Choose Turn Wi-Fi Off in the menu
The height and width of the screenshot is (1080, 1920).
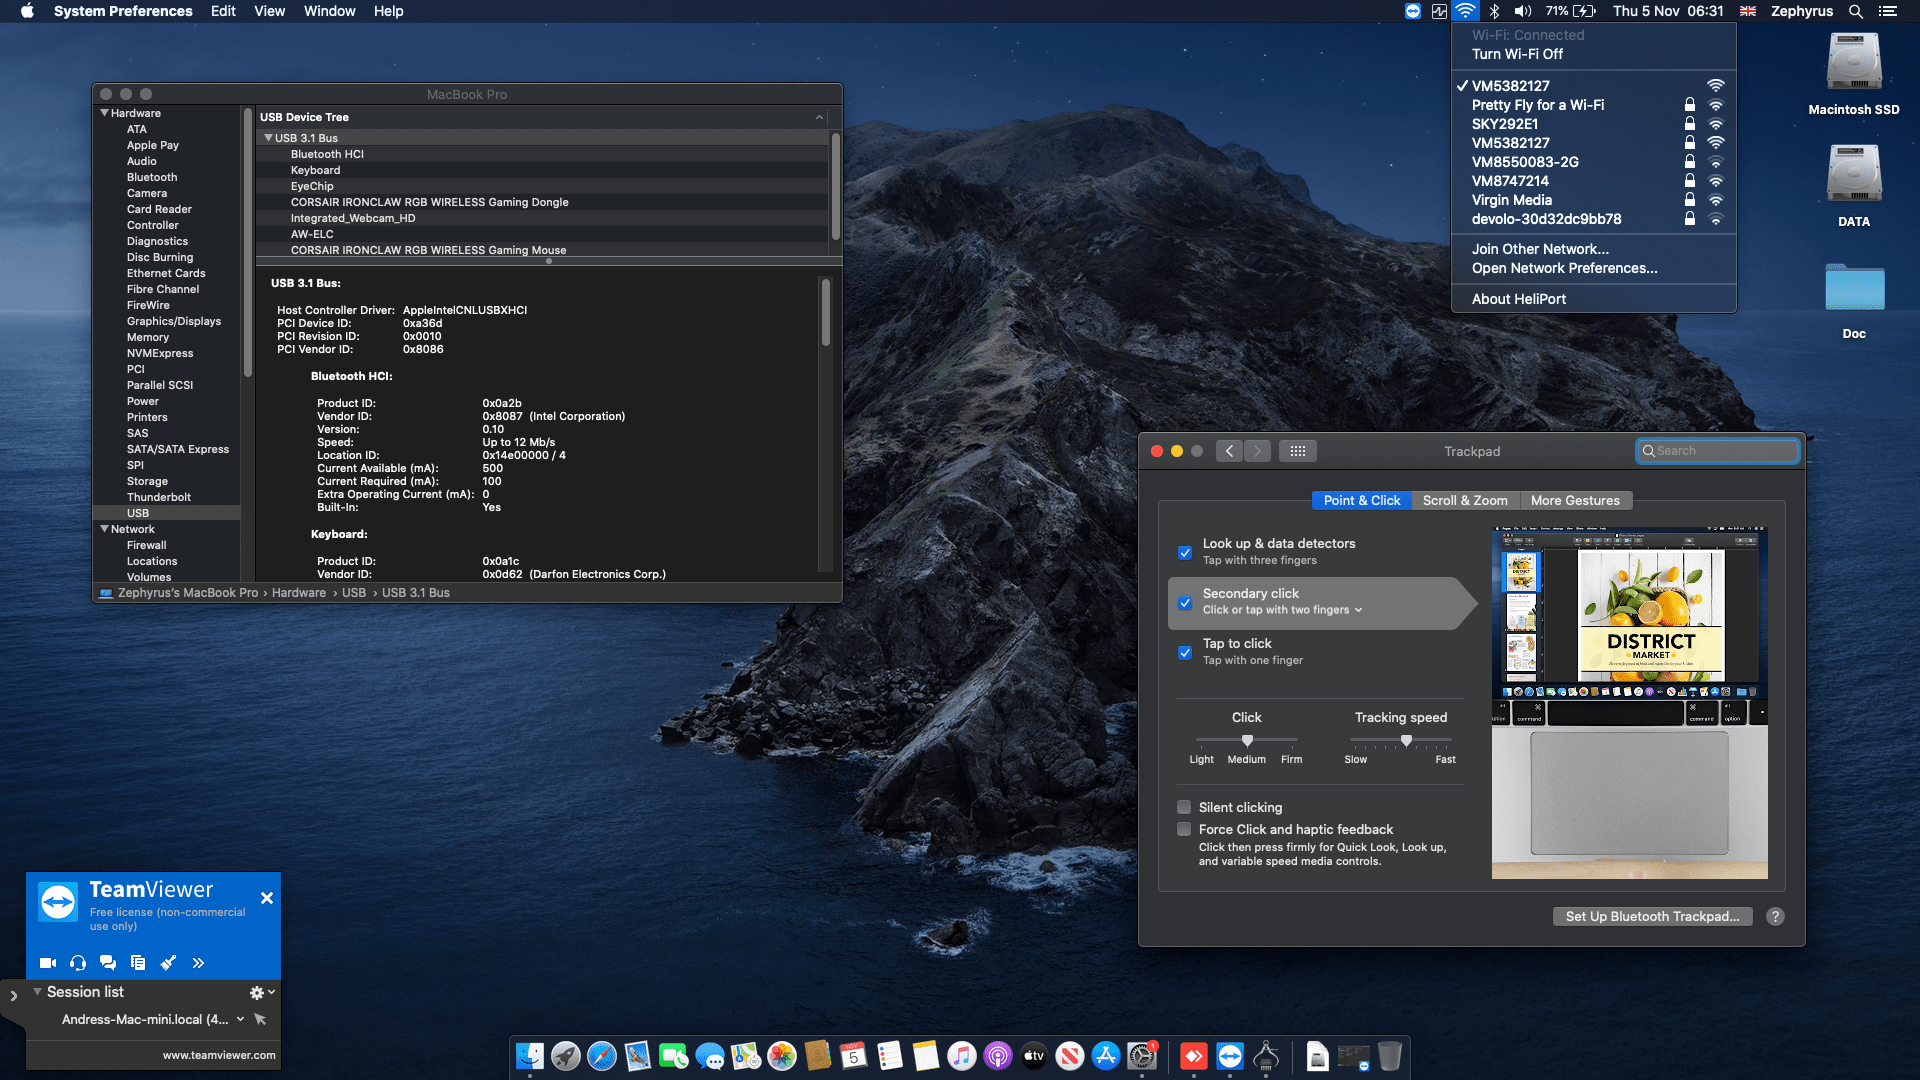click(1517, 54)
